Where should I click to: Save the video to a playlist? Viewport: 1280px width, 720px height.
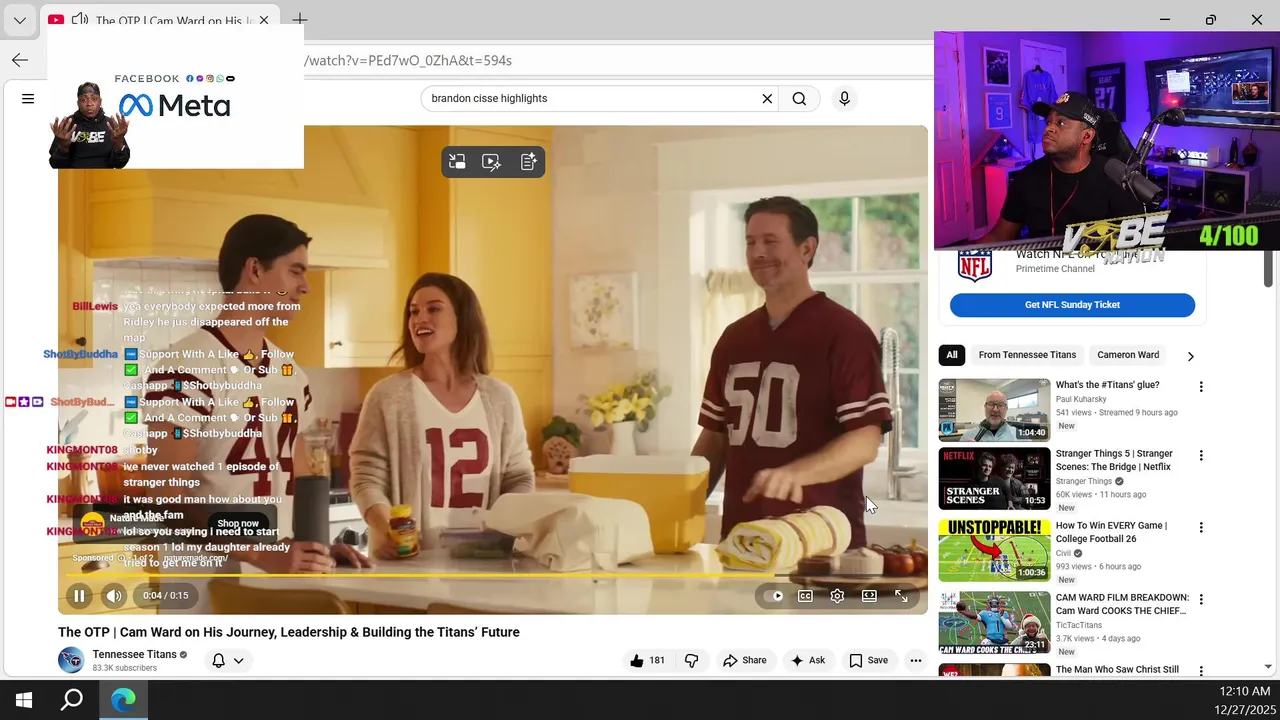click(868, 660)
